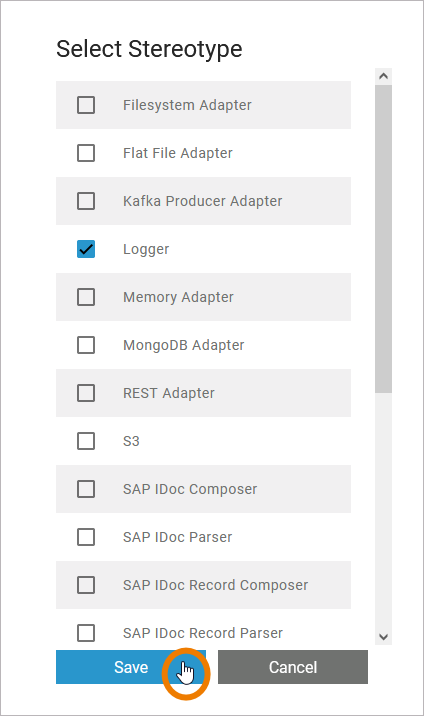
Task: Click the Save button
Action: point(131,667)
